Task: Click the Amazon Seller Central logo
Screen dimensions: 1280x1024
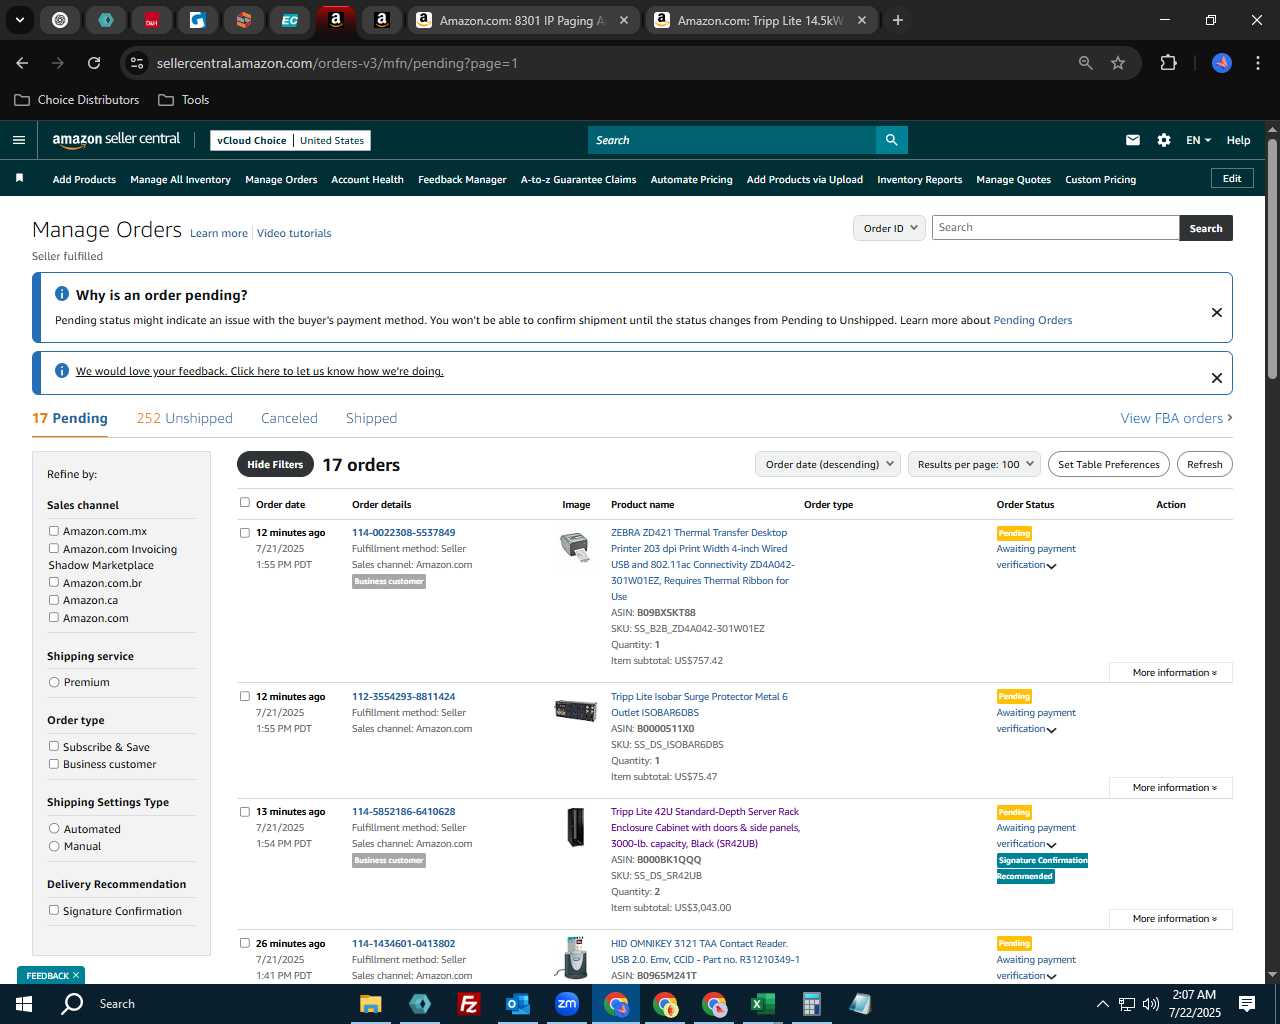Action: (116, 140)
